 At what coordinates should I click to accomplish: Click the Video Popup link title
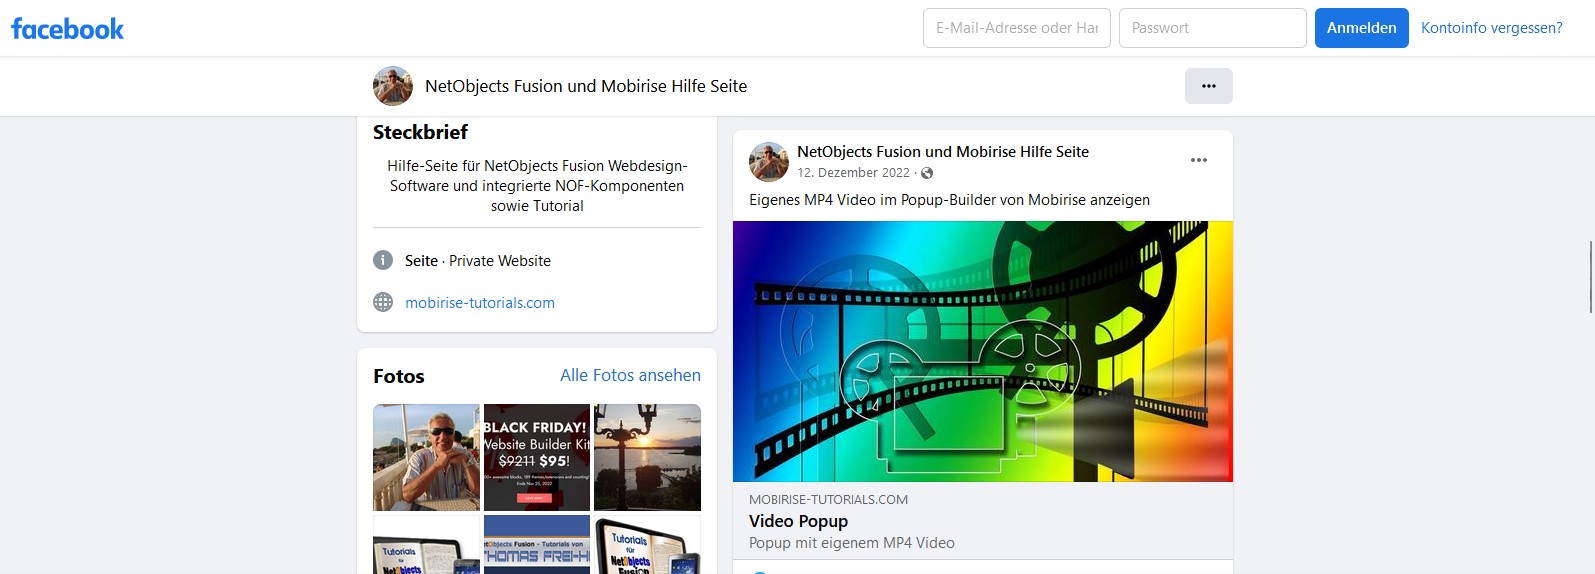(x=798, y=521)
